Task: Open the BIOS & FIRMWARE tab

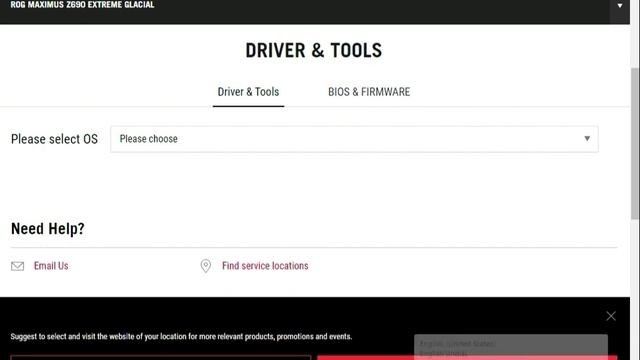Action: [369, 92]
